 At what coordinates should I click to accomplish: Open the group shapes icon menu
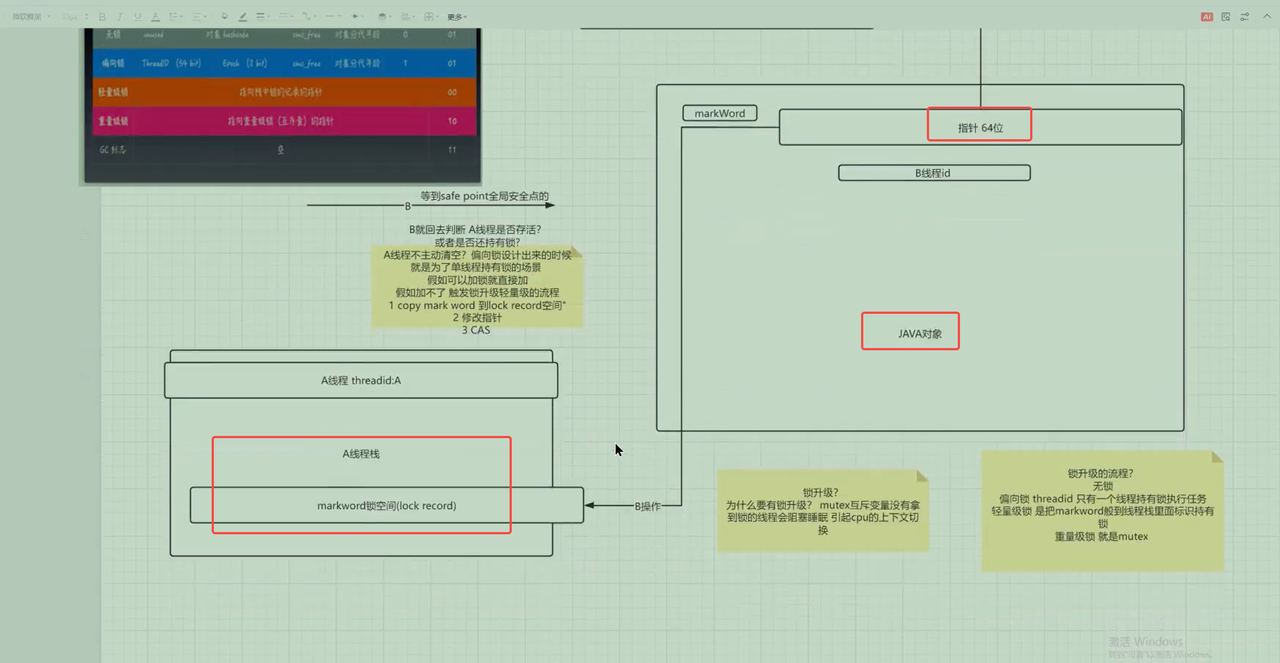tap(432, 17)
